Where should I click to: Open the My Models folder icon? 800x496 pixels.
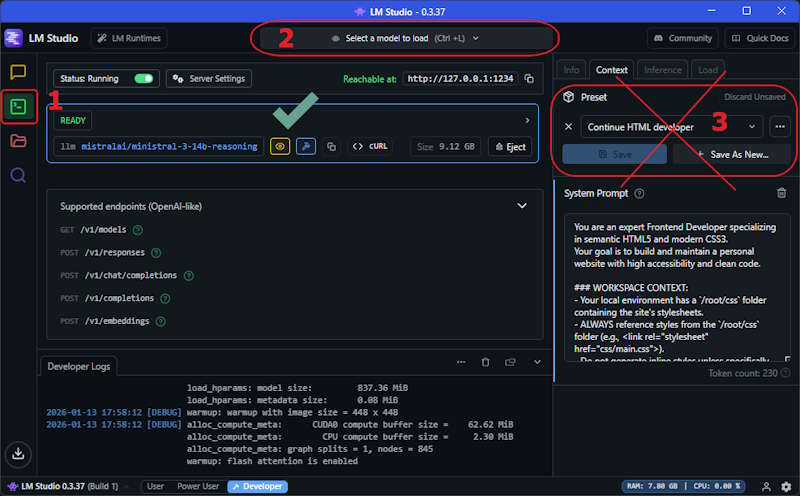coord(18,141)
